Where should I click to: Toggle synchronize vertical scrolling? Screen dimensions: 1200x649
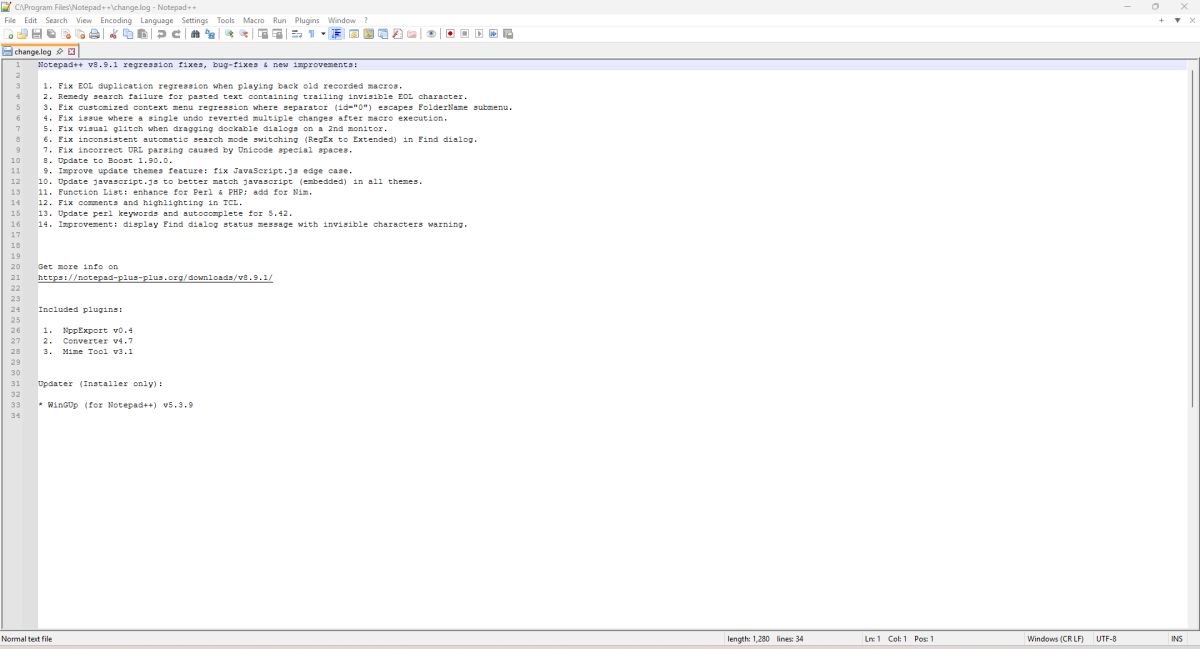click(262, 33)
